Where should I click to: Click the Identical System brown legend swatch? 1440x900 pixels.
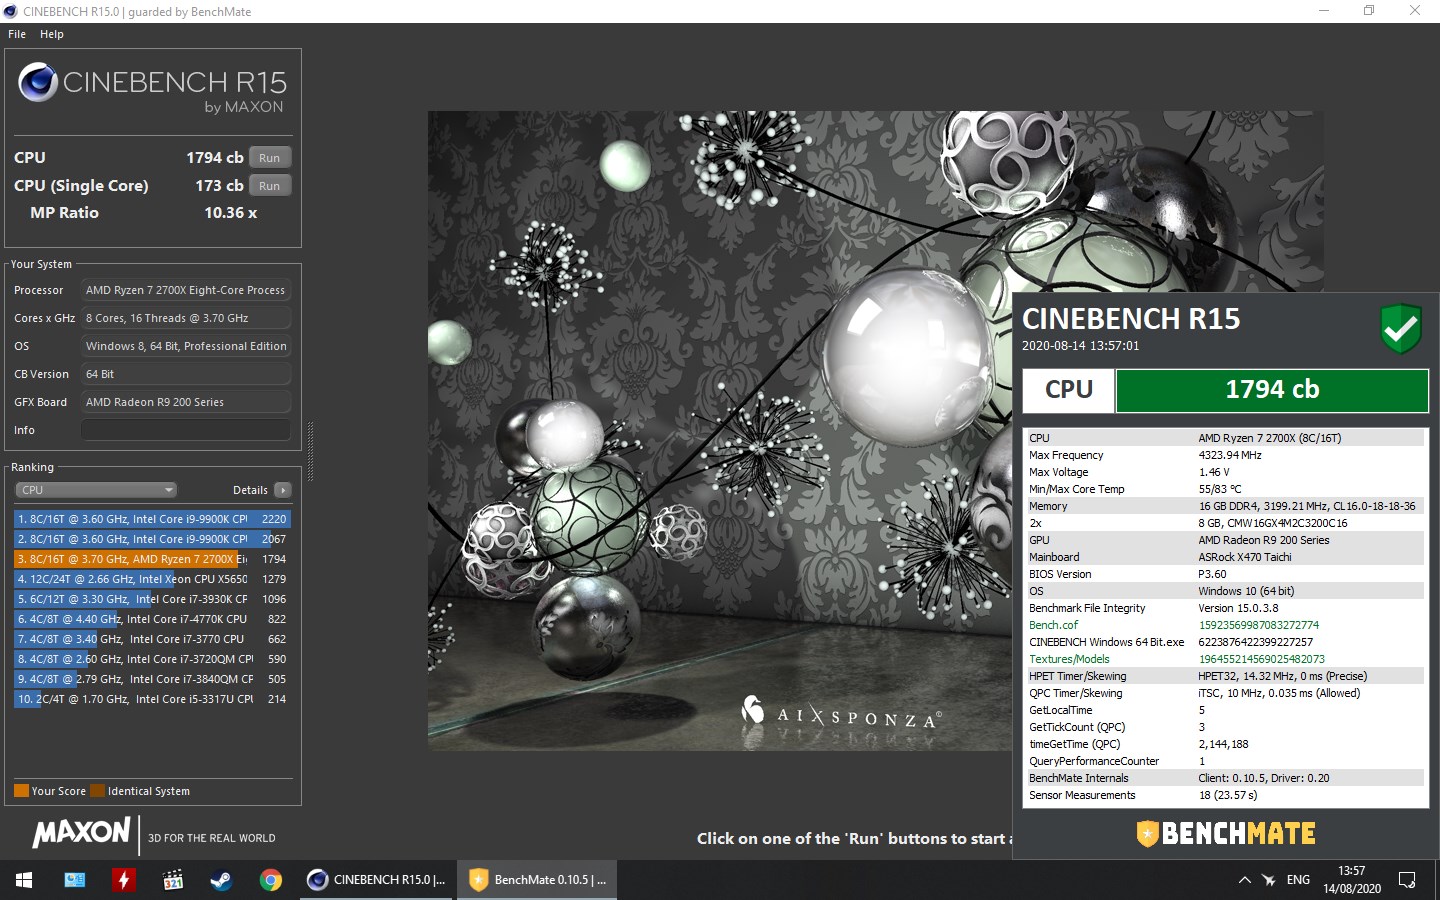(97, 791)
